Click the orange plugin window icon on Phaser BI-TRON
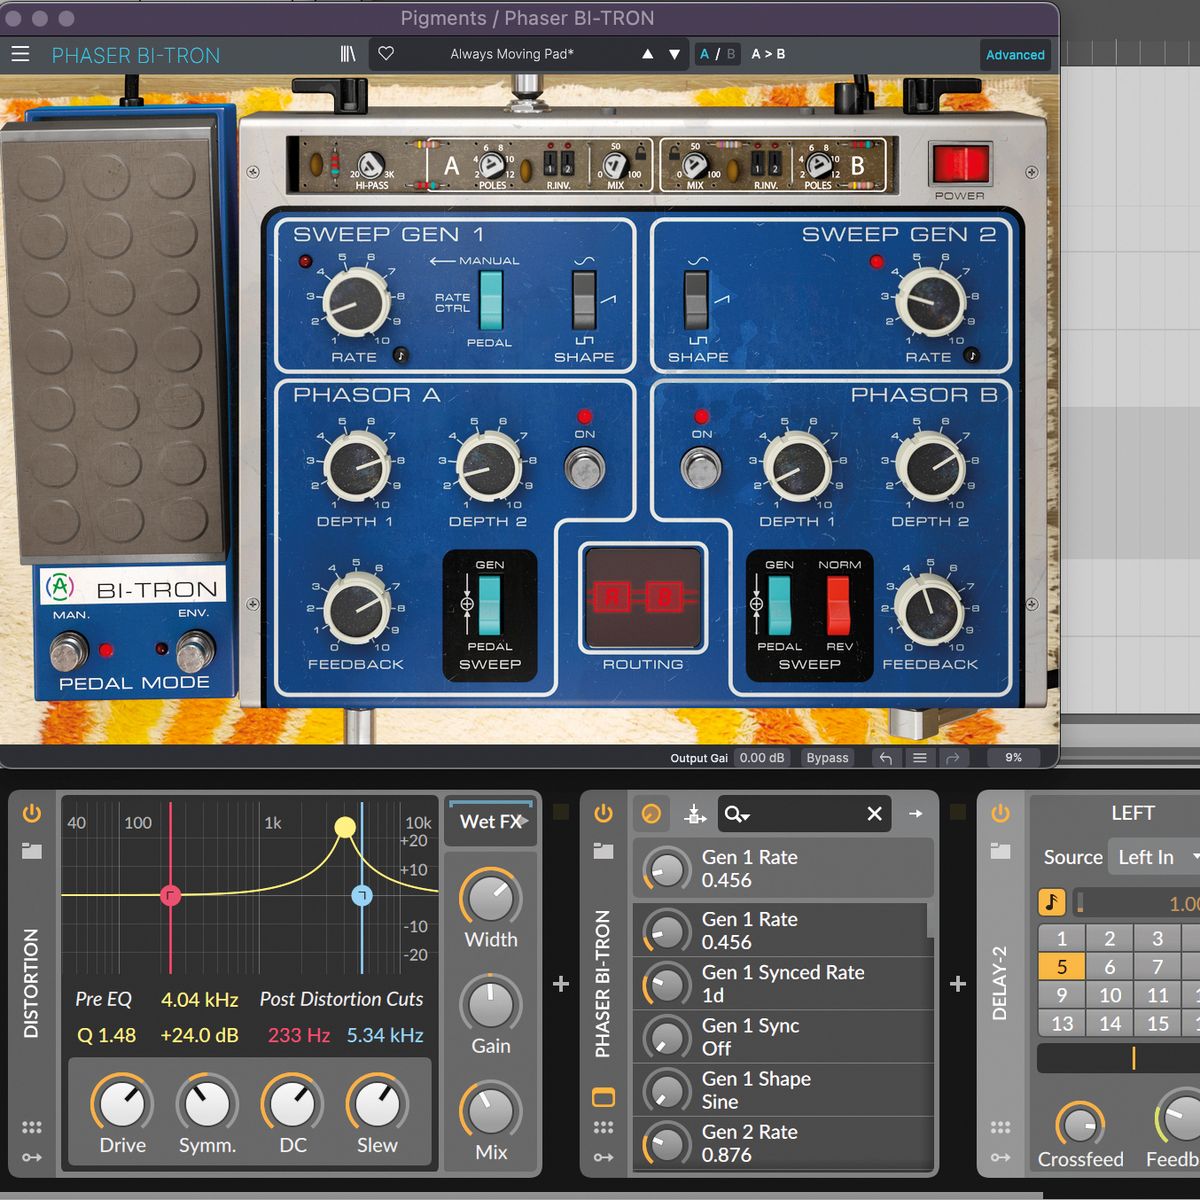The image size is (1200, 1200). point(604,1097)
